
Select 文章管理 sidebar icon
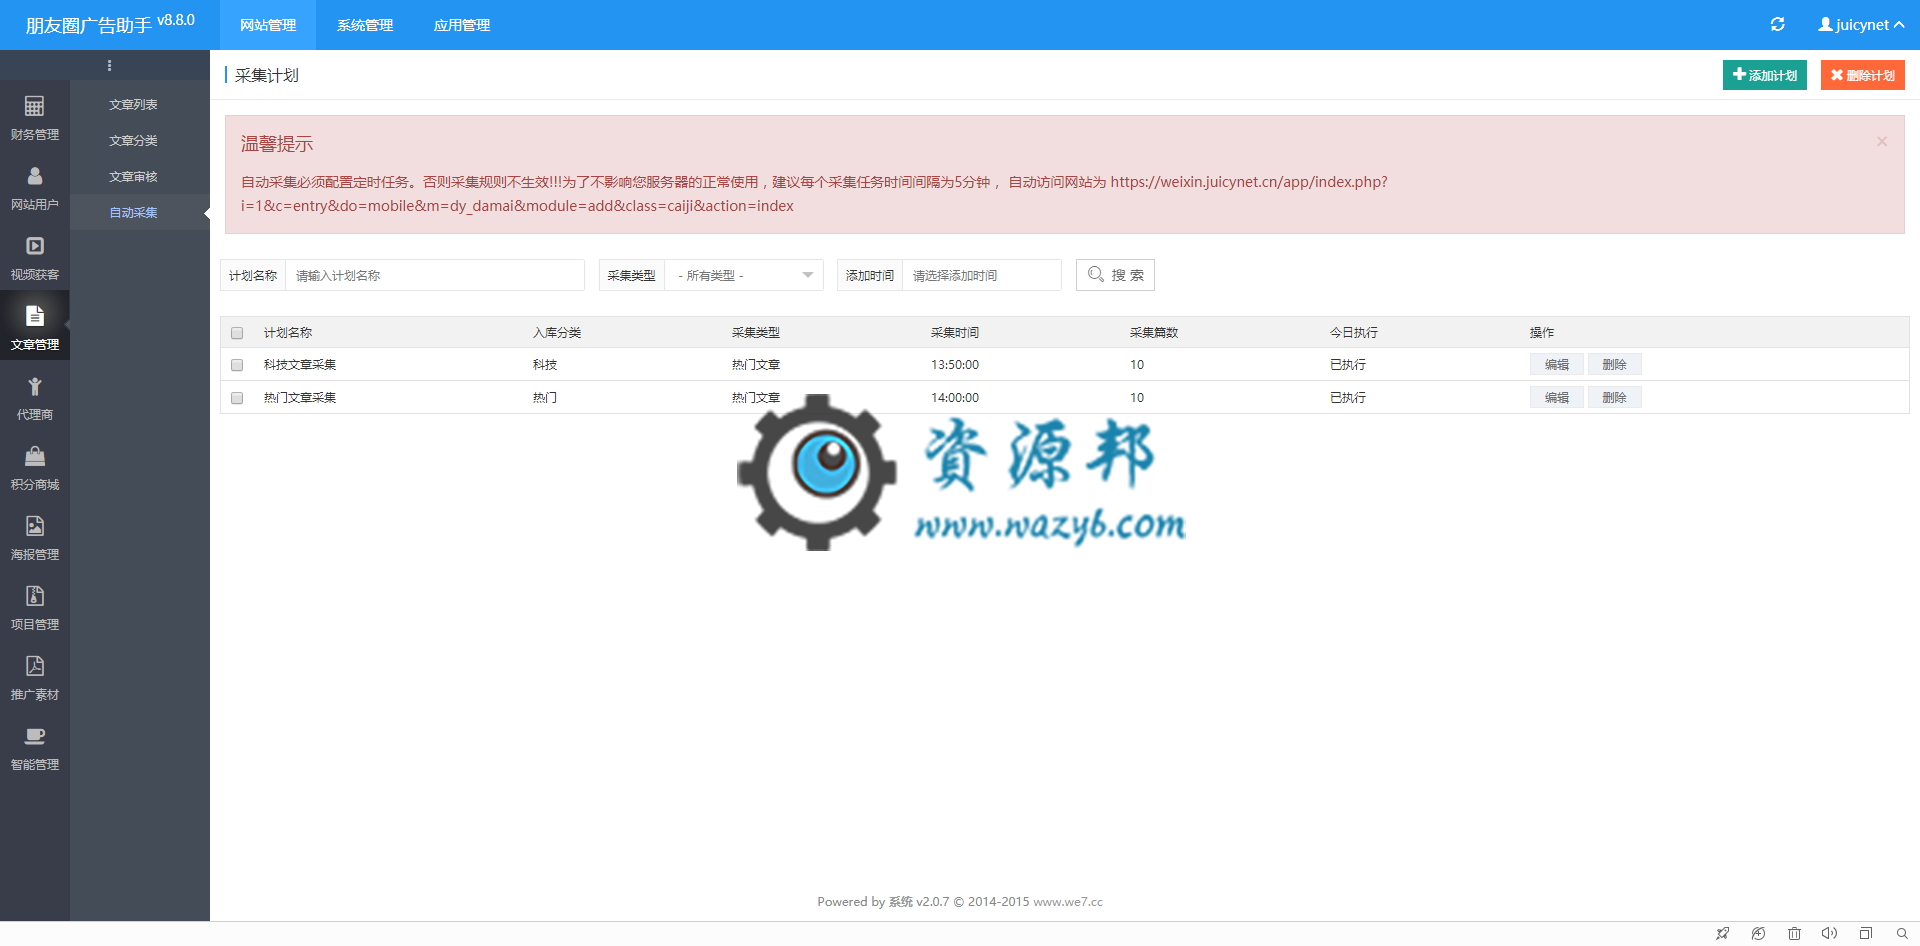(35, 326)
